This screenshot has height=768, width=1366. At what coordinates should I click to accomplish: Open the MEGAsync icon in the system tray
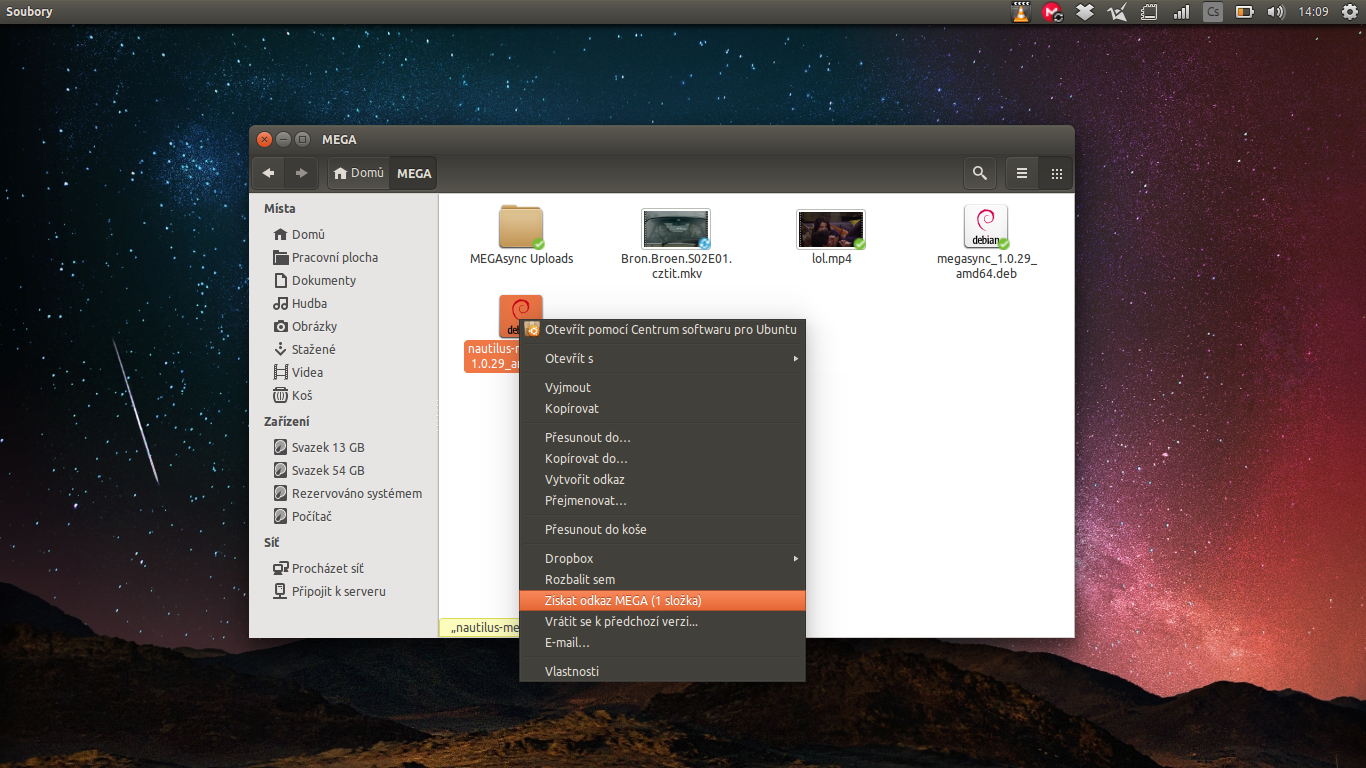click(1052, 11)
